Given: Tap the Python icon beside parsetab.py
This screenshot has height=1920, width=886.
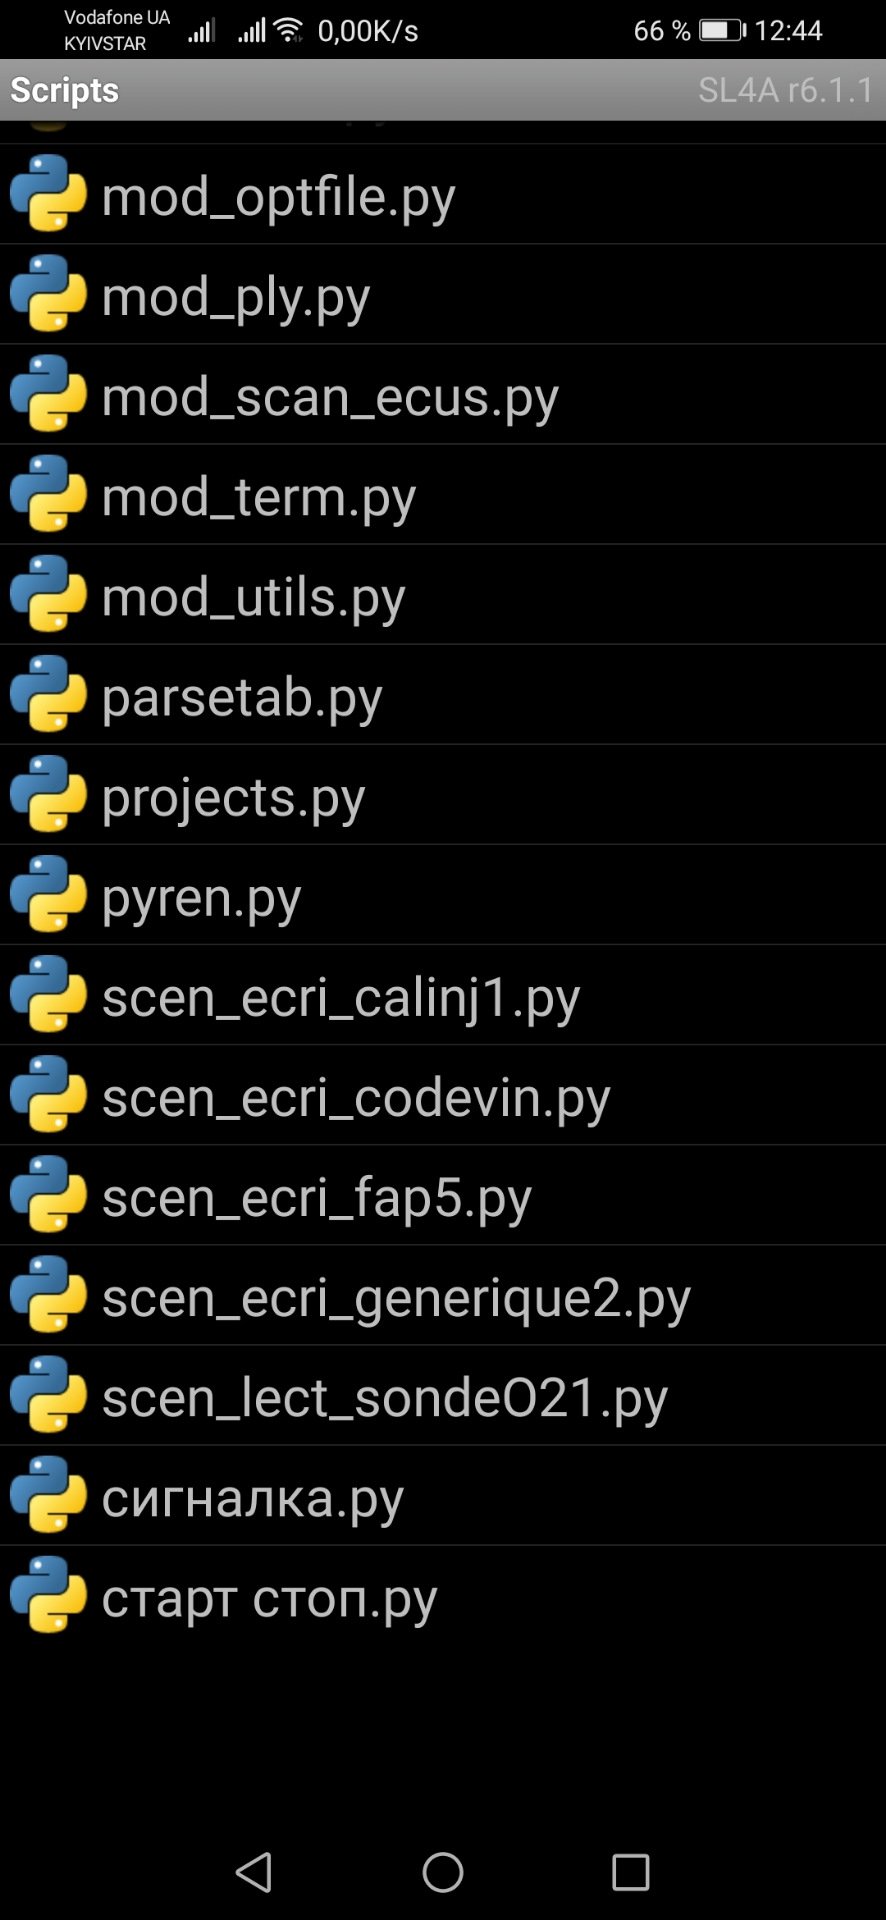Looking at the screenshot, I should pos(48,693).
